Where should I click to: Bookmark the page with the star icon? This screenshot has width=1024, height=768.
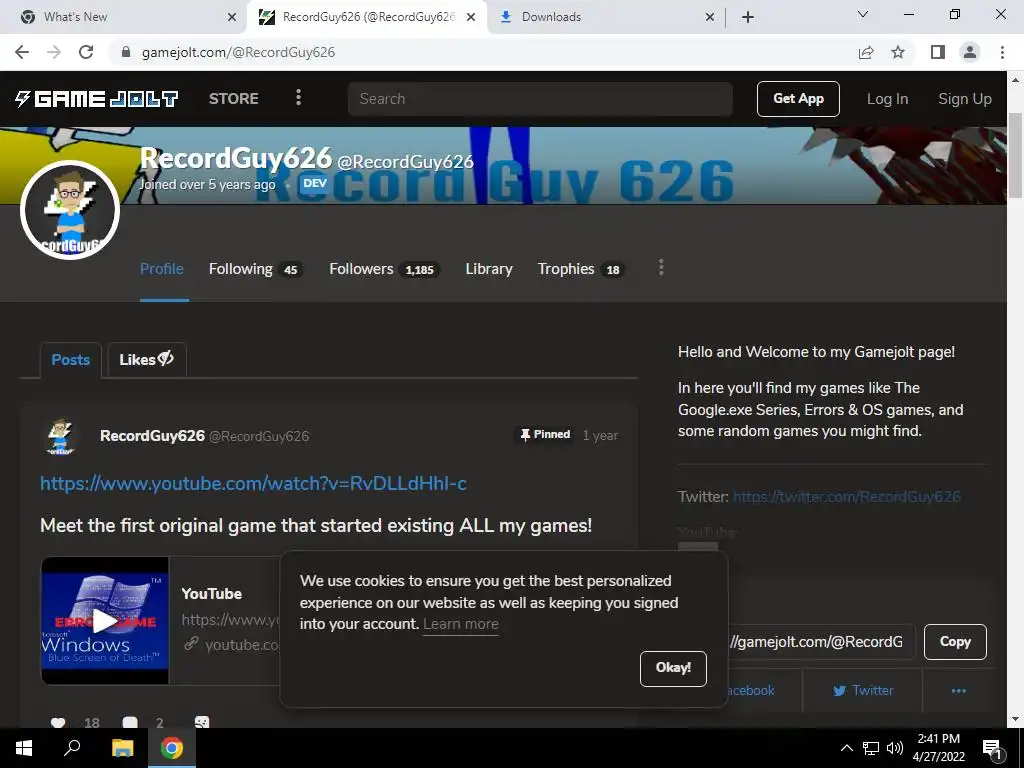coord(898,52)
